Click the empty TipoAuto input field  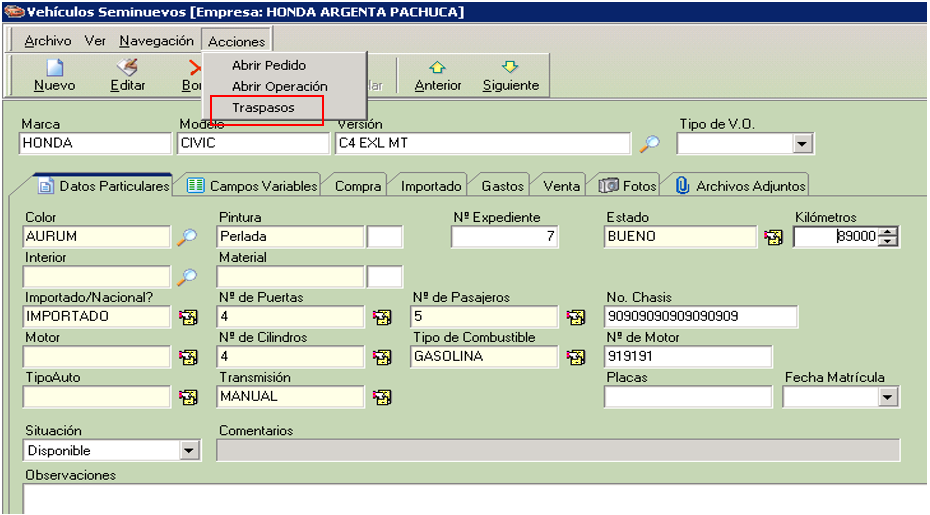coord(97,397)
